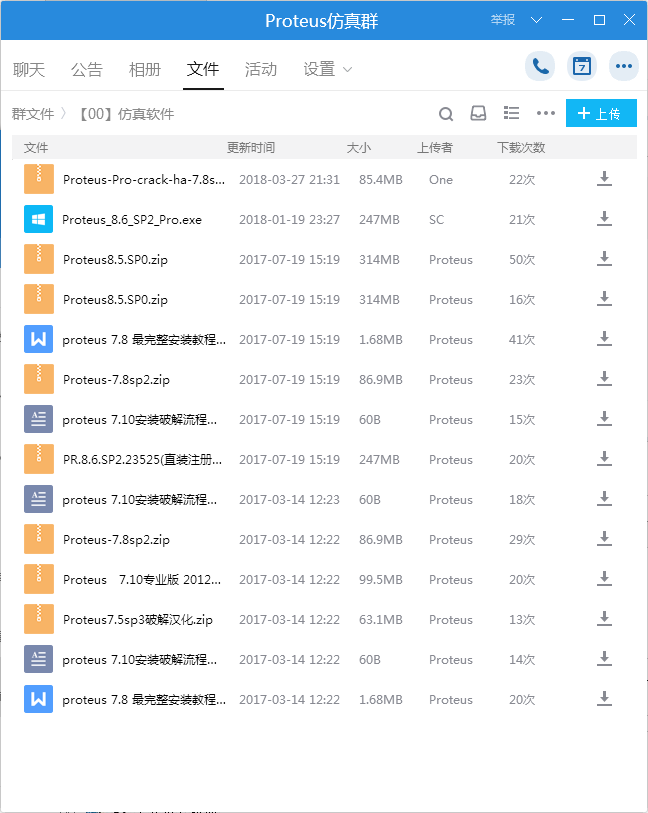Download PR.8.6.SP2.23525 archive

point(604,459)
